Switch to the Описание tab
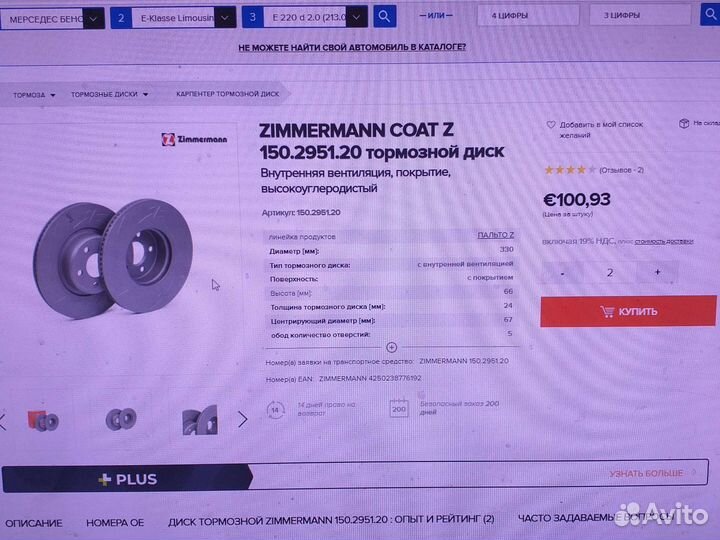This screenshot has width=720, height=540. (x=34, y=523)
